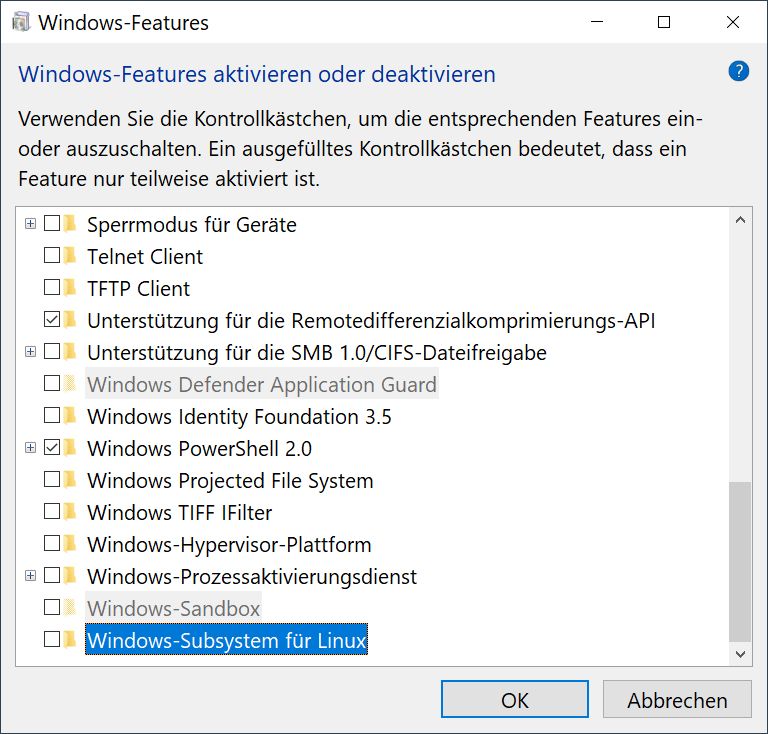
Task: Click folder icon beside Windows Identity Foundation 3.5
Action: [70, 416]
